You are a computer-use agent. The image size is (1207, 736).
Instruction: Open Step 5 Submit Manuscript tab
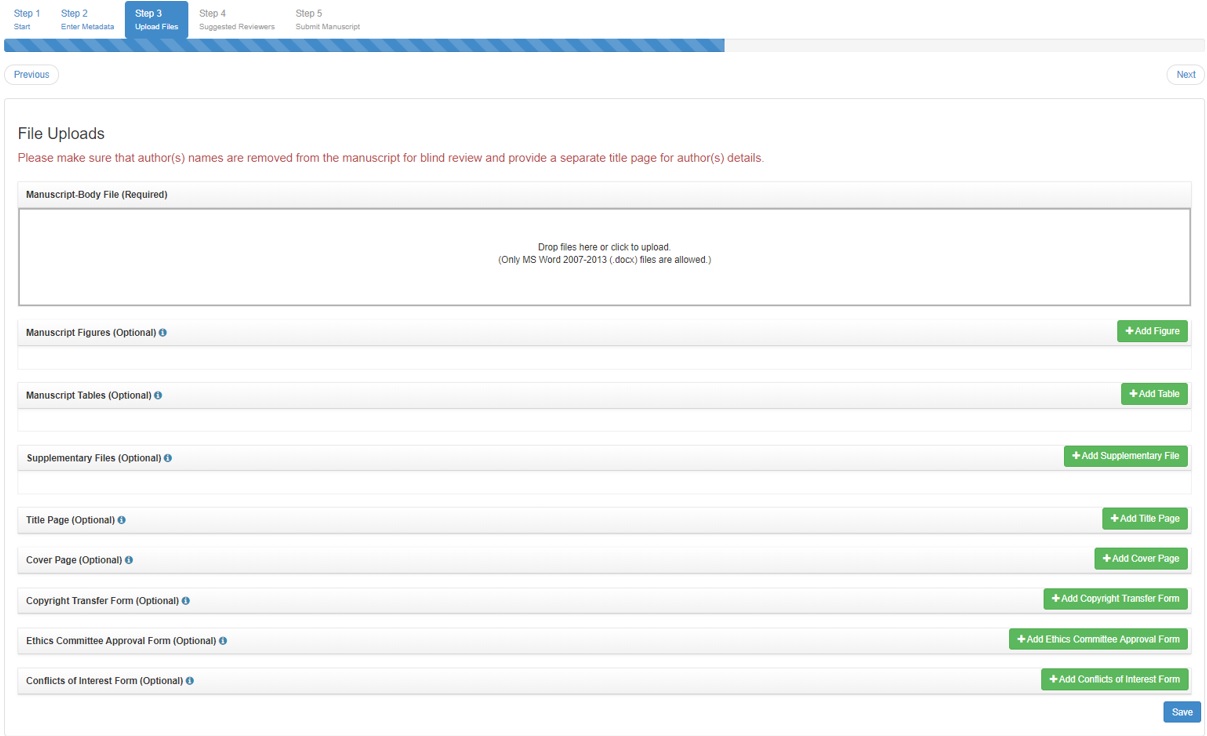(x=327, y=19)
